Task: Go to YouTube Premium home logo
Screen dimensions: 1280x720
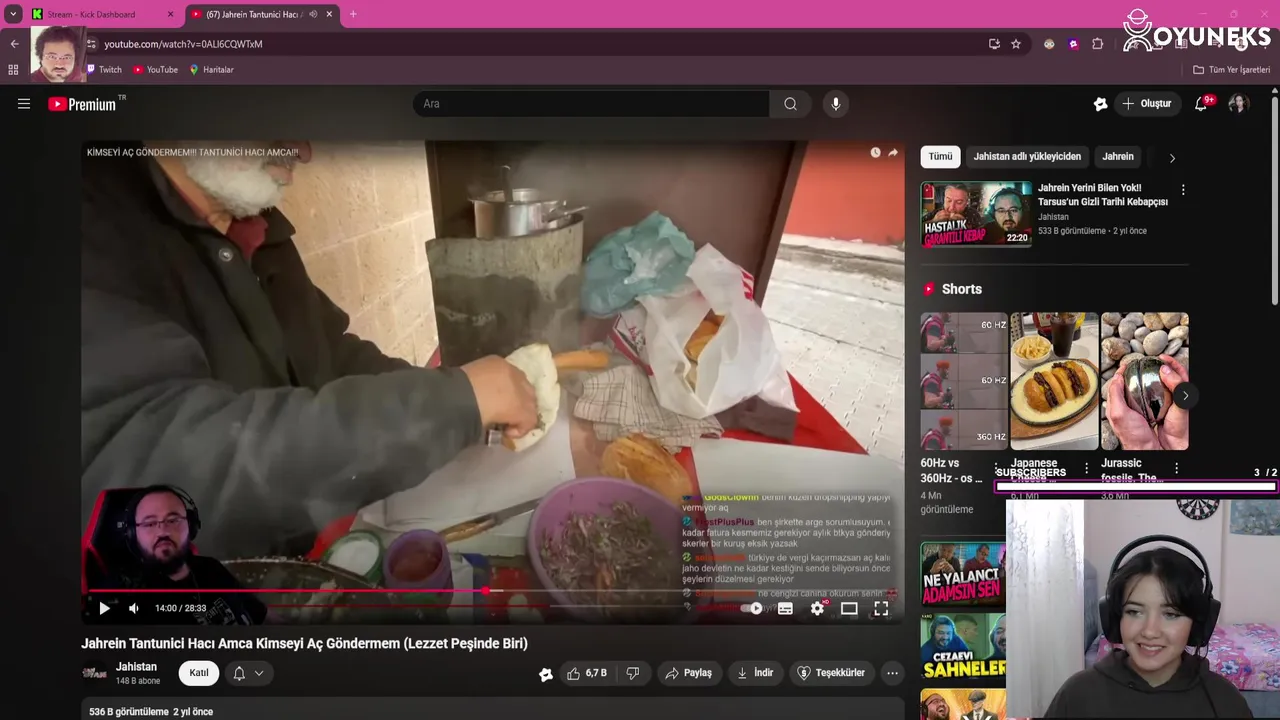Action: click(x=82, y=104)
